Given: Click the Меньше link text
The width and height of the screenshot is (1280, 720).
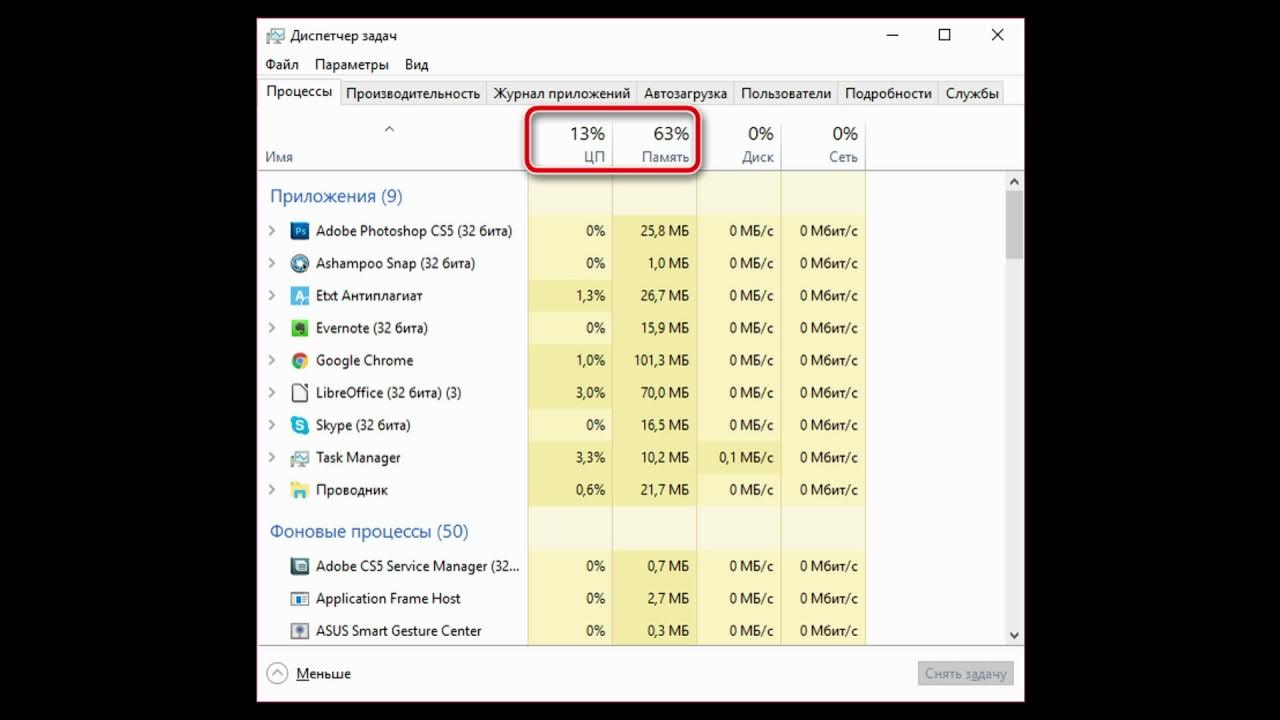Looking at the screenshot, I should pyautogui.click(x=323, y=674).
